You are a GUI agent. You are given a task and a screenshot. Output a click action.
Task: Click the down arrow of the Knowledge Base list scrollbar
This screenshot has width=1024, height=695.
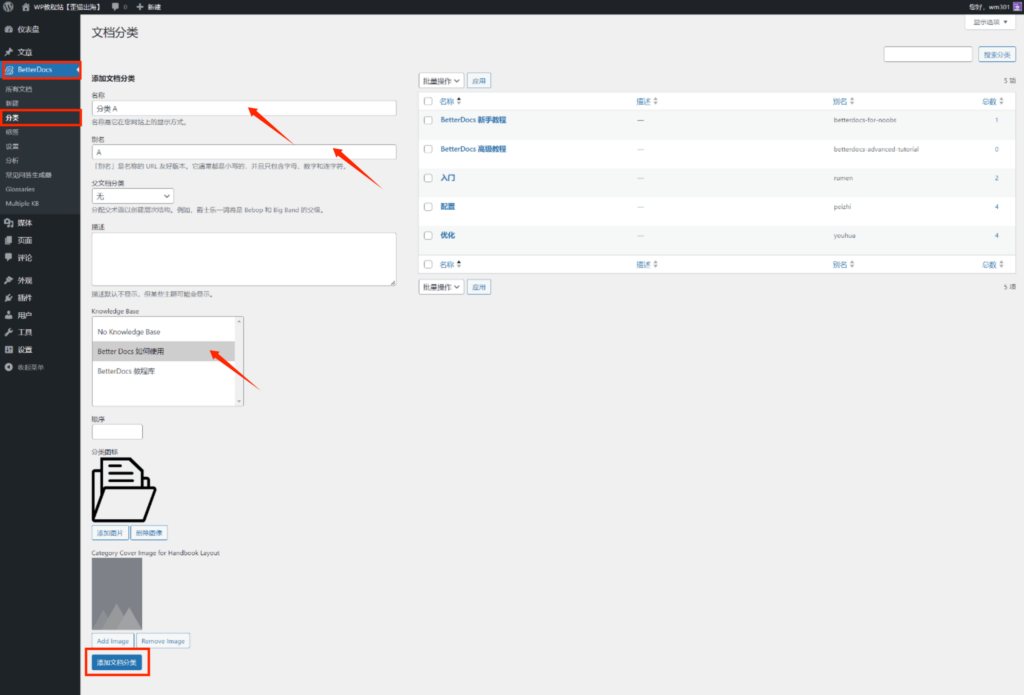pyautogui.click(x=239, y=400)
